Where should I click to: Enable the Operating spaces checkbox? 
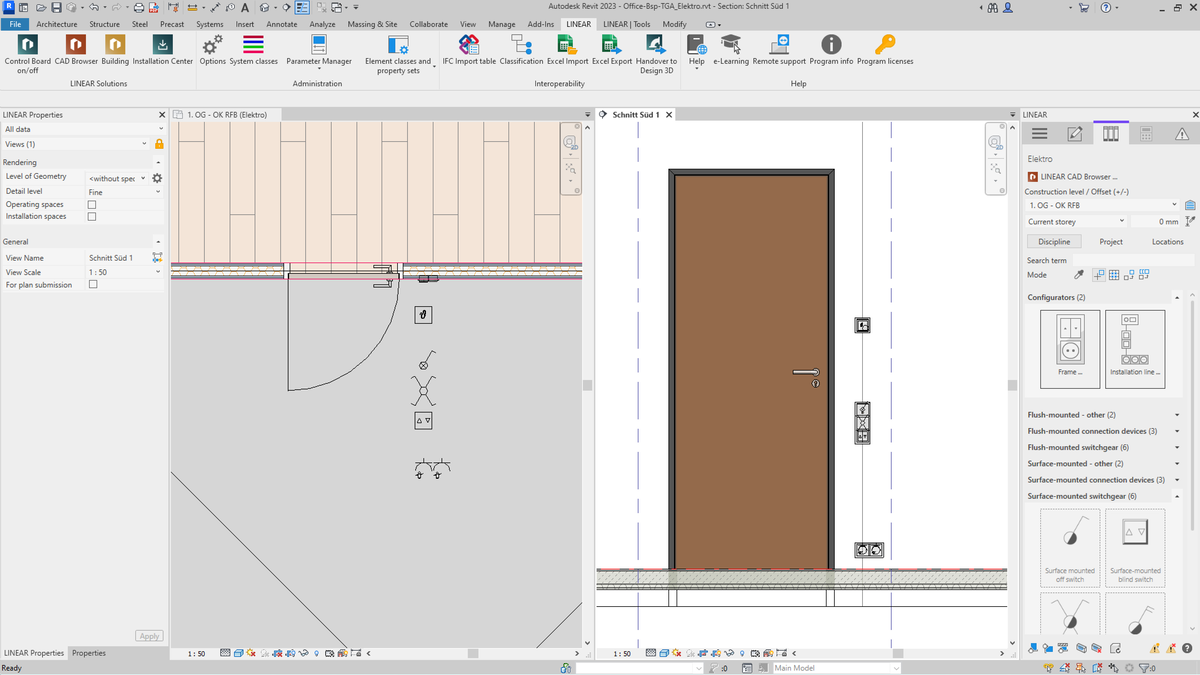coord(92,204)
